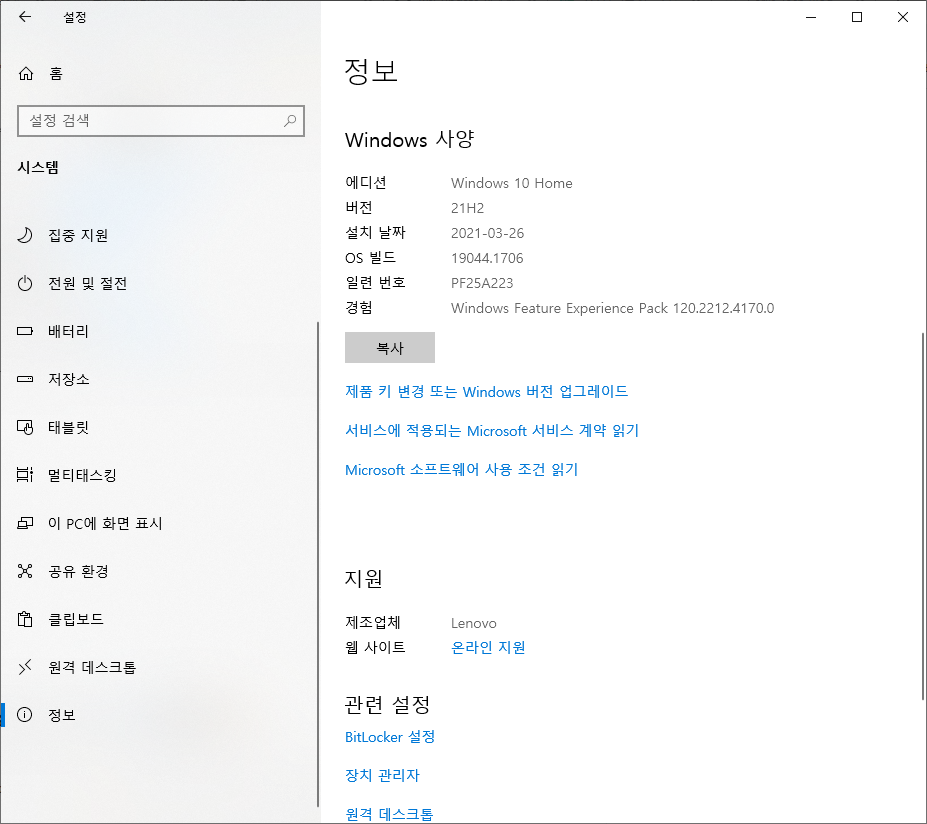The image size is (927, 824).
Task: Click the install date 2021-03-26
Action: point(487,233)
